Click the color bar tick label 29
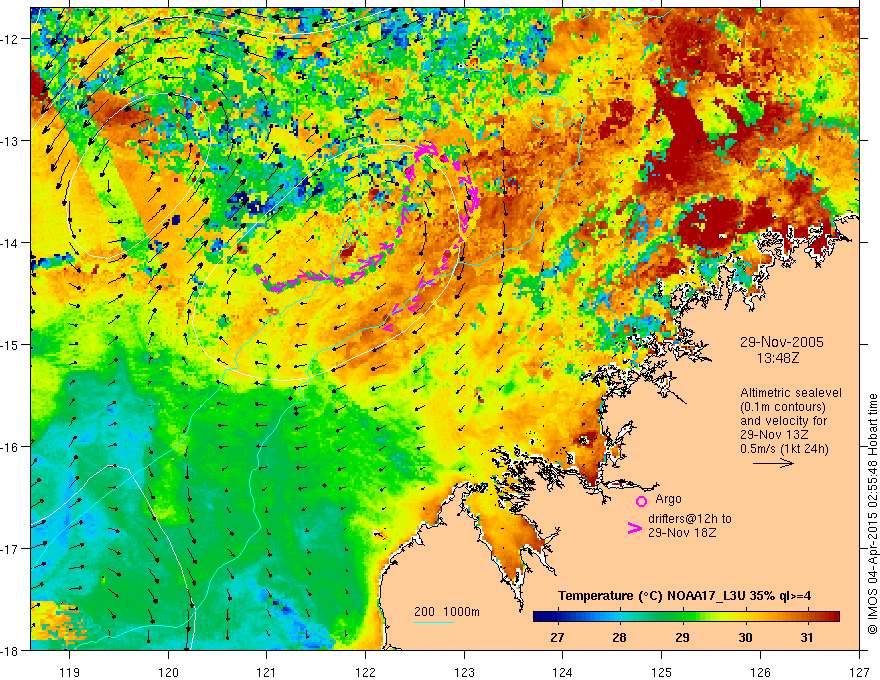 682,637
